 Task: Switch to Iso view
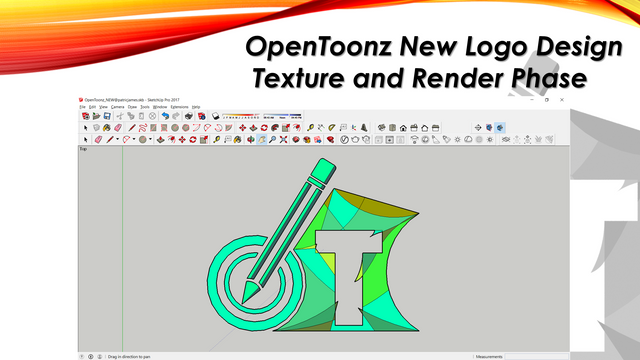tap(382, 128)
